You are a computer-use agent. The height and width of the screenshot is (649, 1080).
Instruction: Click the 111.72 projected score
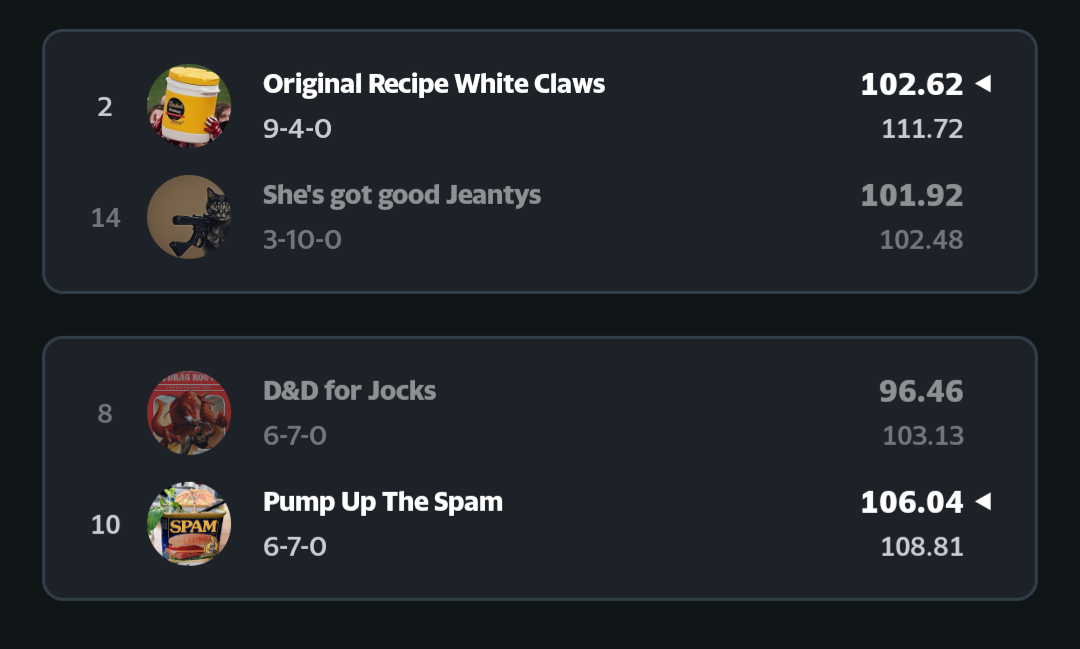pyautogui.click(x=922, y=129)
